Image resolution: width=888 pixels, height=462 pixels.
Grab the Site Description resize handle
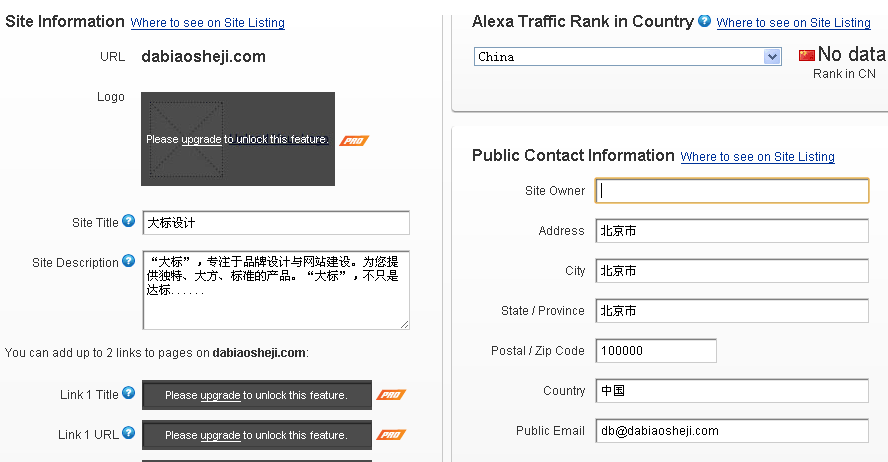click(404, 324)
